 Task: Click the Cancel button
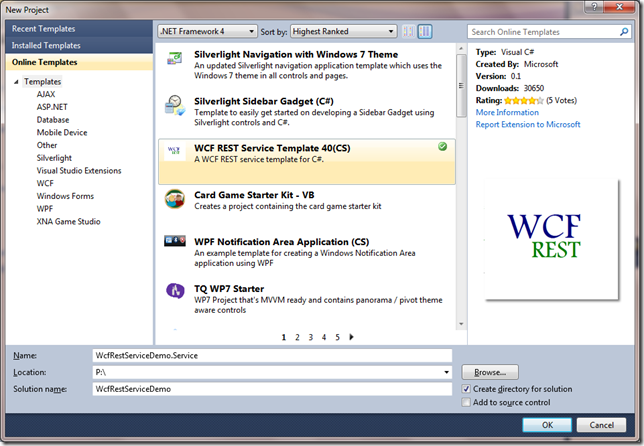point(601,425)
